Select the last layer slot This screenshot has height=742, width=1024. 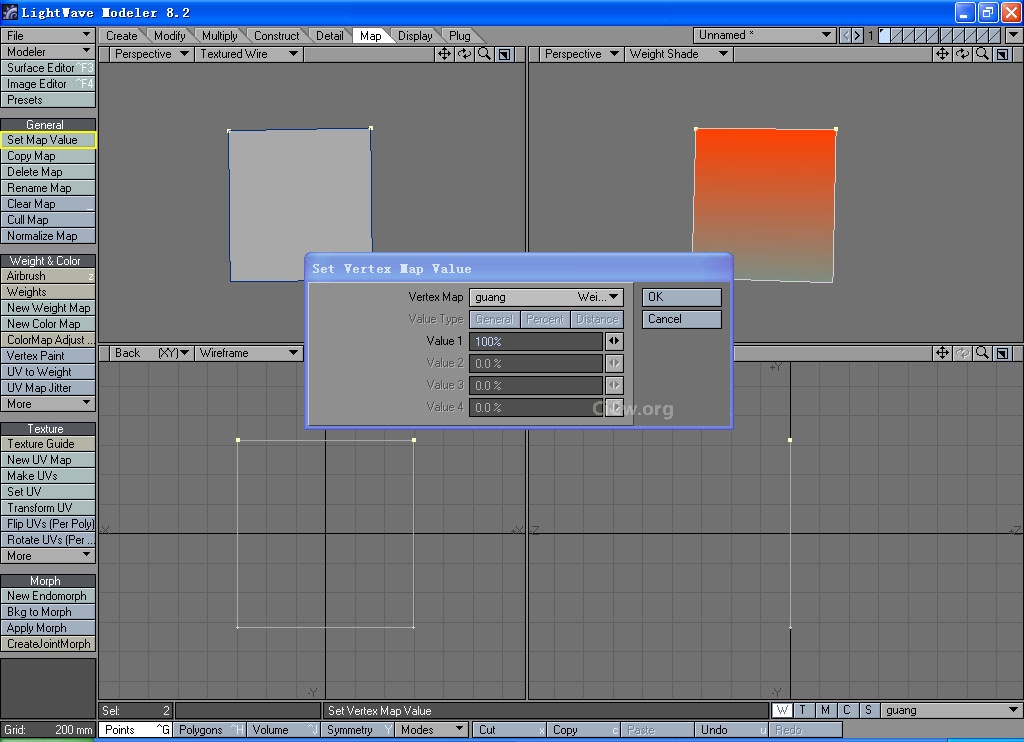[x=995, y=35]
